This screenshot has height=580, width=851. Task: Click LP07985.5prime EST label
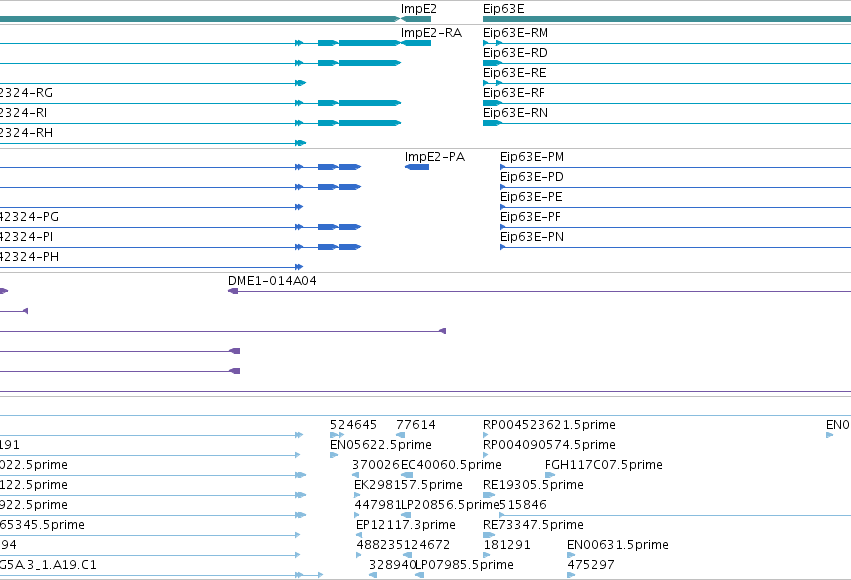(465, 565)
